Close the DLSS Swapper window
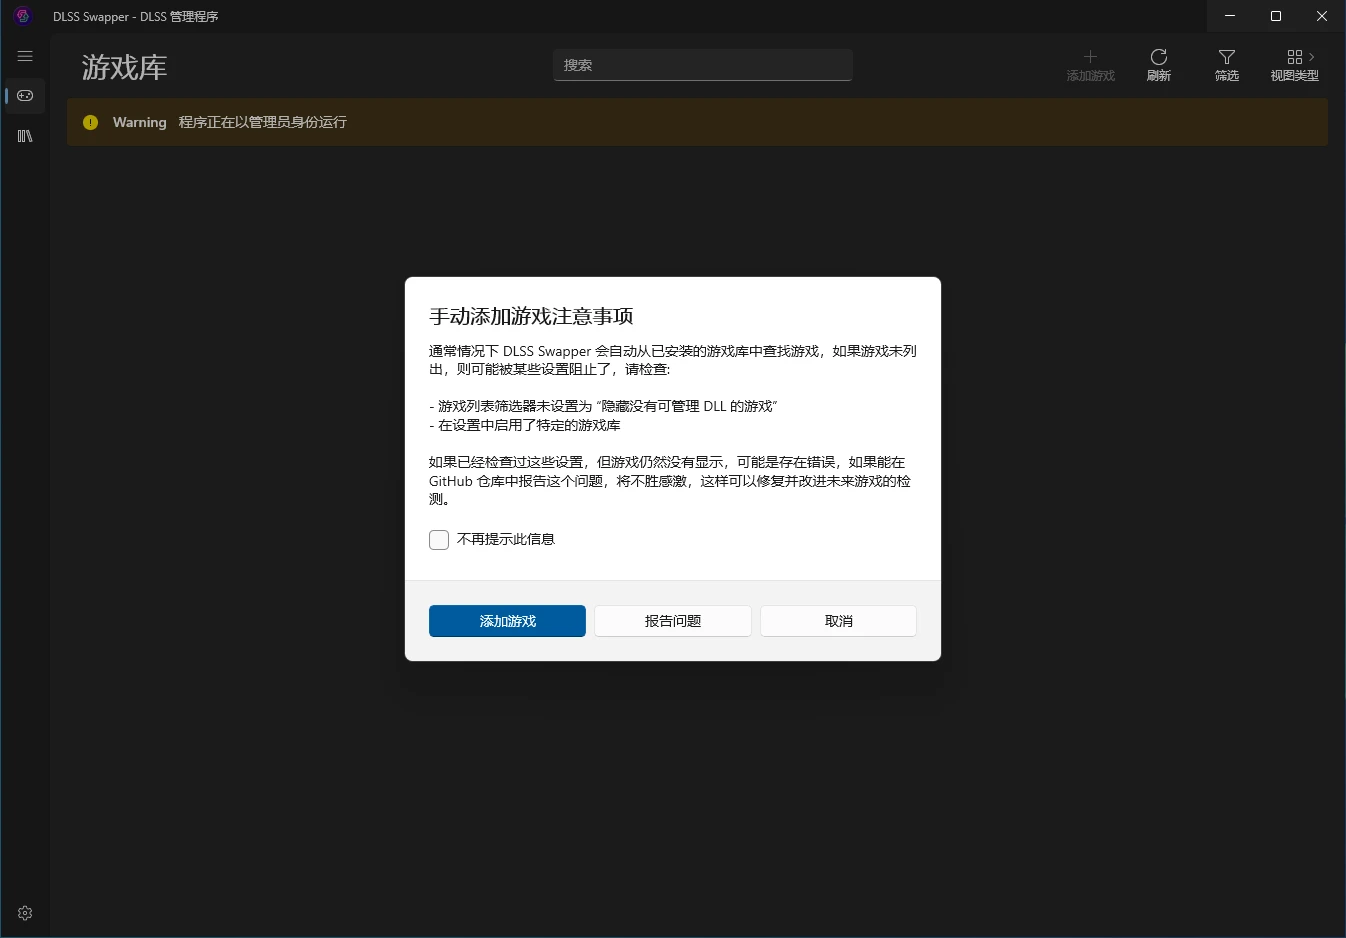The height and width of the screenshot is (938, 1346). (x=1321, y=16)
